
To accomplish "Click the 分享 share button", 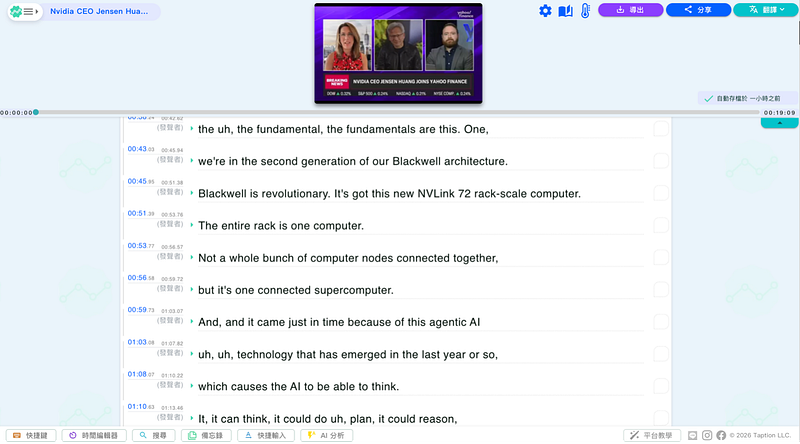I will click(x=698, y=10).
